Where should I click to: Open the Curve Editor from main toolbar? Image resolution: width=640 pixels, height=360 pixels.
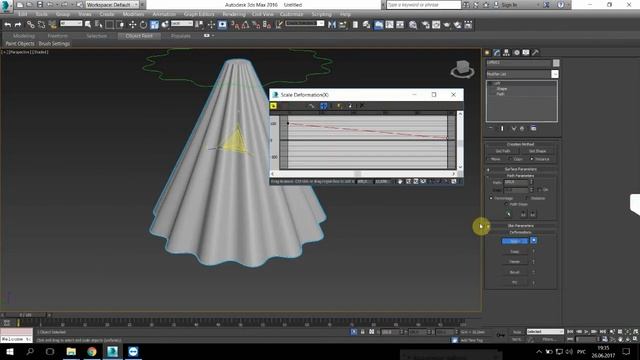tap(390, 25)
